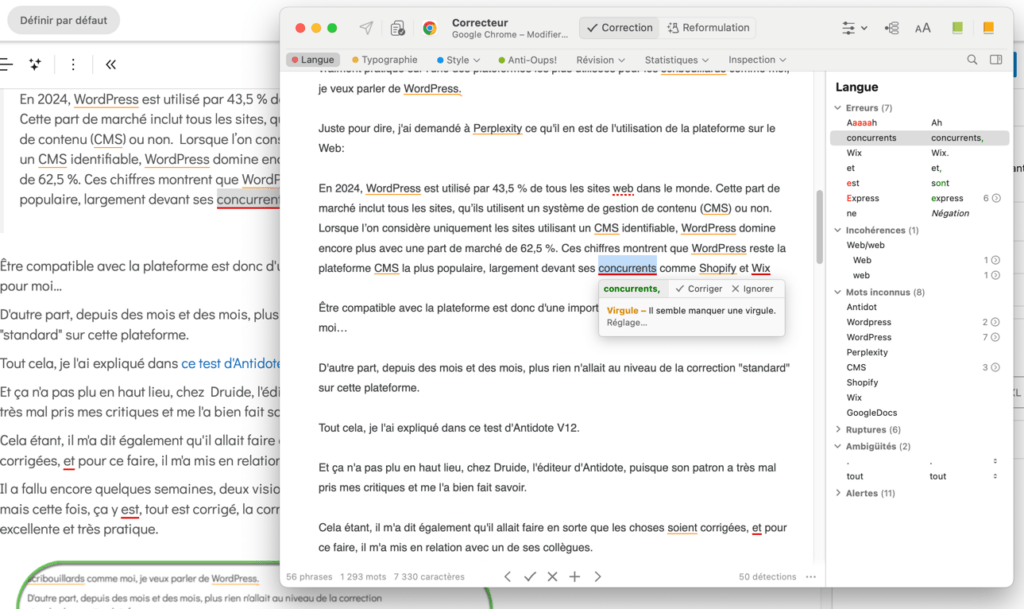1024x609 pixels.
Task: Select the unknown word Perplexity
Action: pos(867,352)
